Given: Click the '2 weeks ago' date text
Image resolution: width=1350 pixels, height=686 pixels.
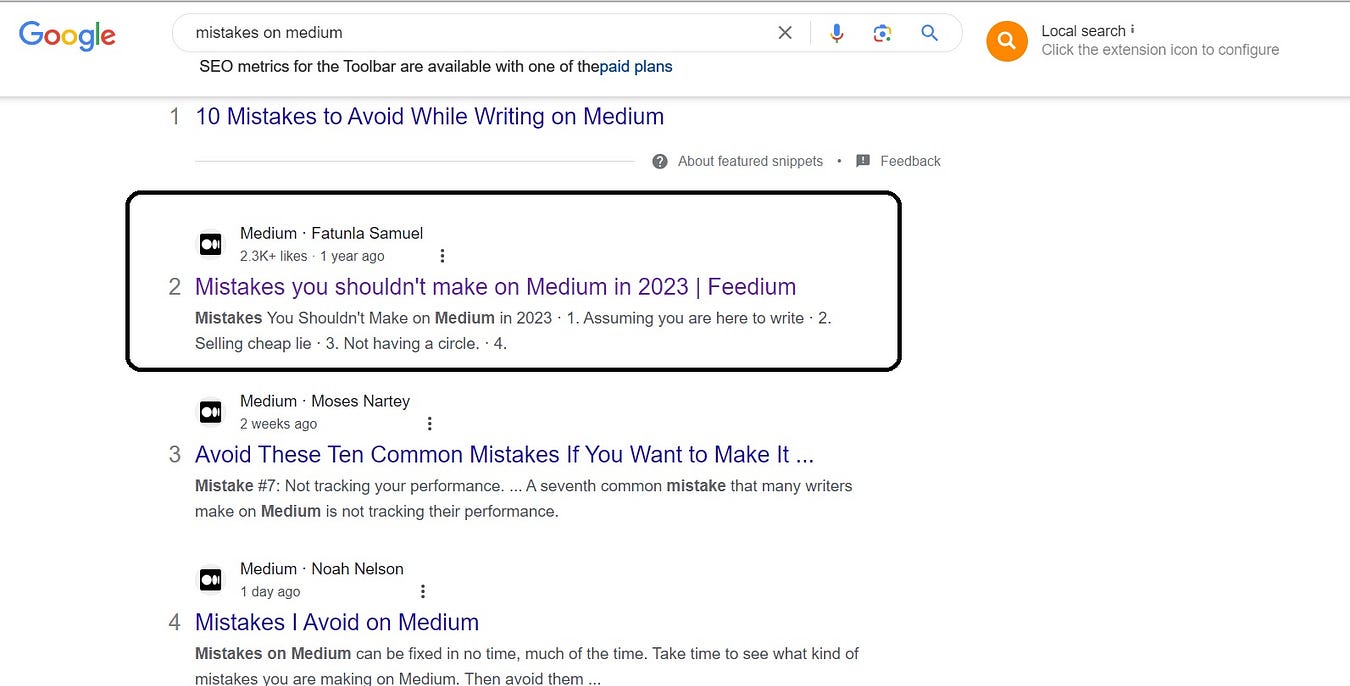Looking at the screenshot, I should tap(278, 424).
